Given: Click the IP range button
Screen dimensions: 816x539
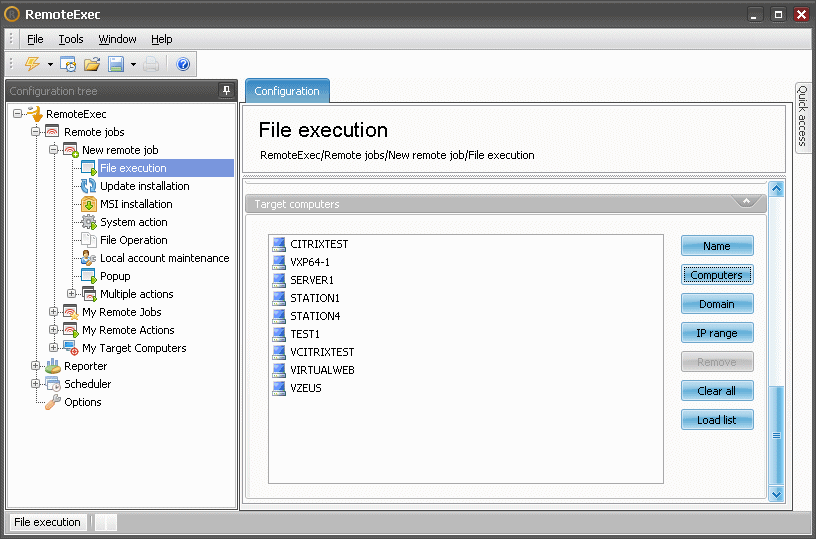Looking at the screenshot, I should click(717, 333).
